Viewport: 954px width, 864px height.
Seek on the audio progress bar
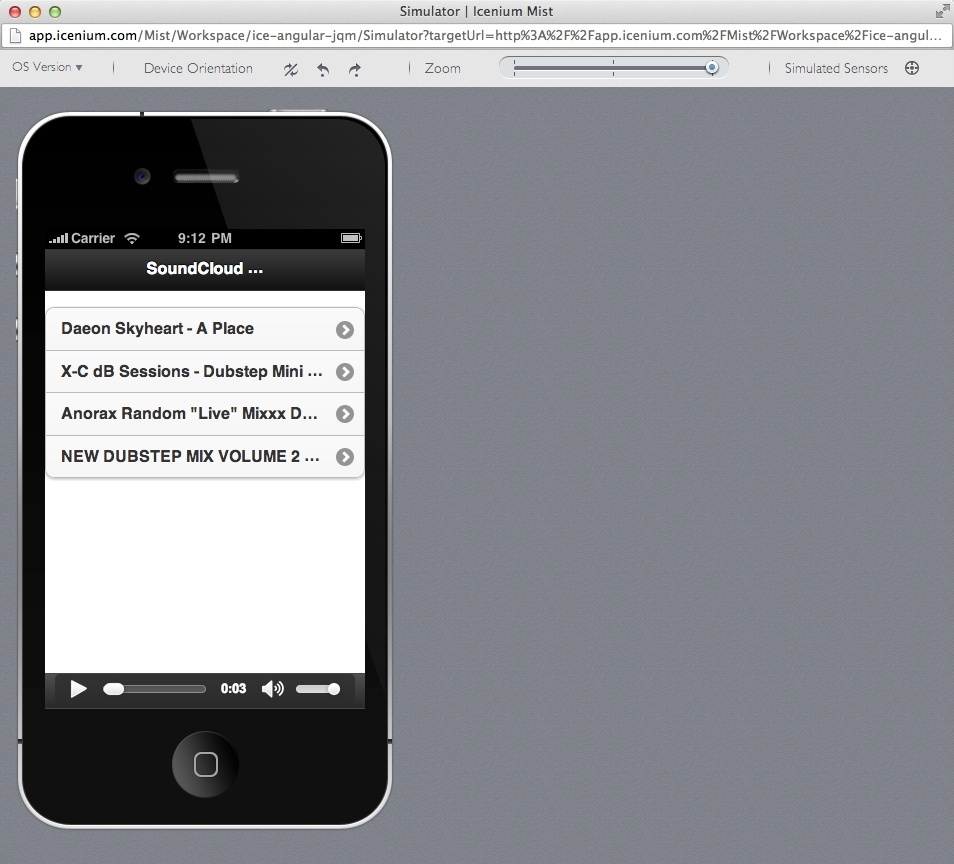pyautogui.click(x=155, y=689)
